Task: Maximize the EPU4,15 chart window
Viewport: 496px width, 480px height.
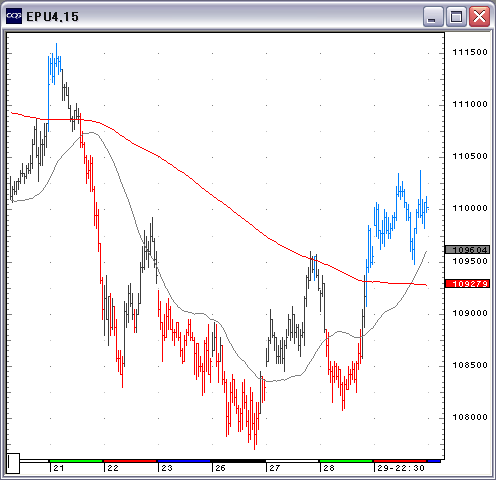Action: 456,16
